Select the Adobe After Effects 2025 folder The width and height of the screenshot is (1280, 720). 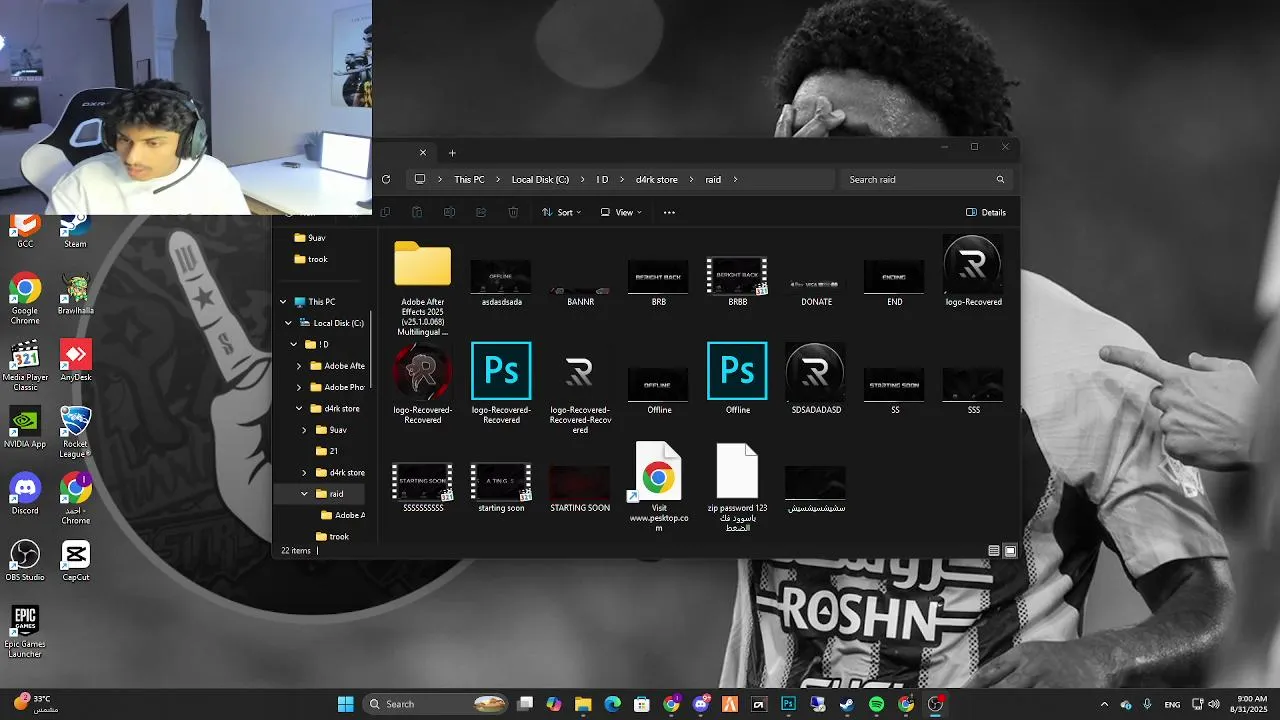[x=423, y=287]
